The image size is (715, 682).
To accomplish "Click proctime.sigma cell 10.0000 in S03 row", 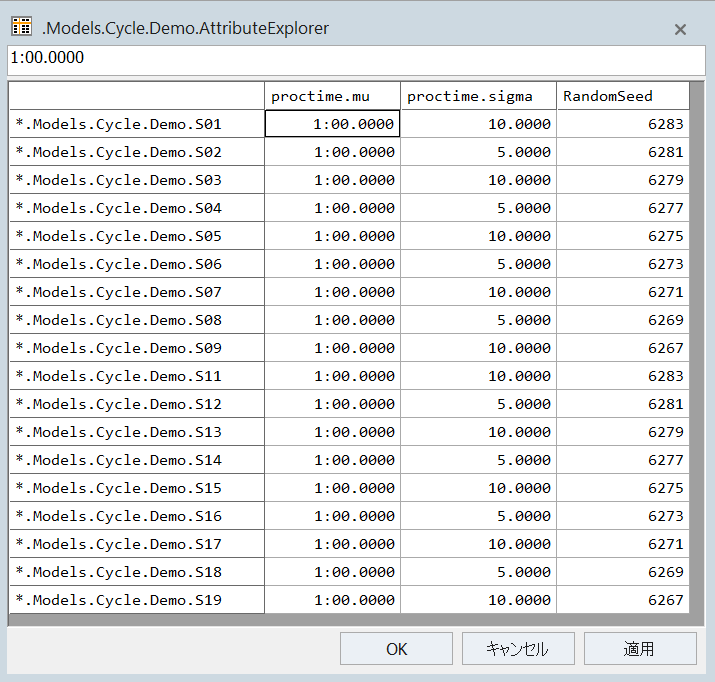I will pos(478,180).
